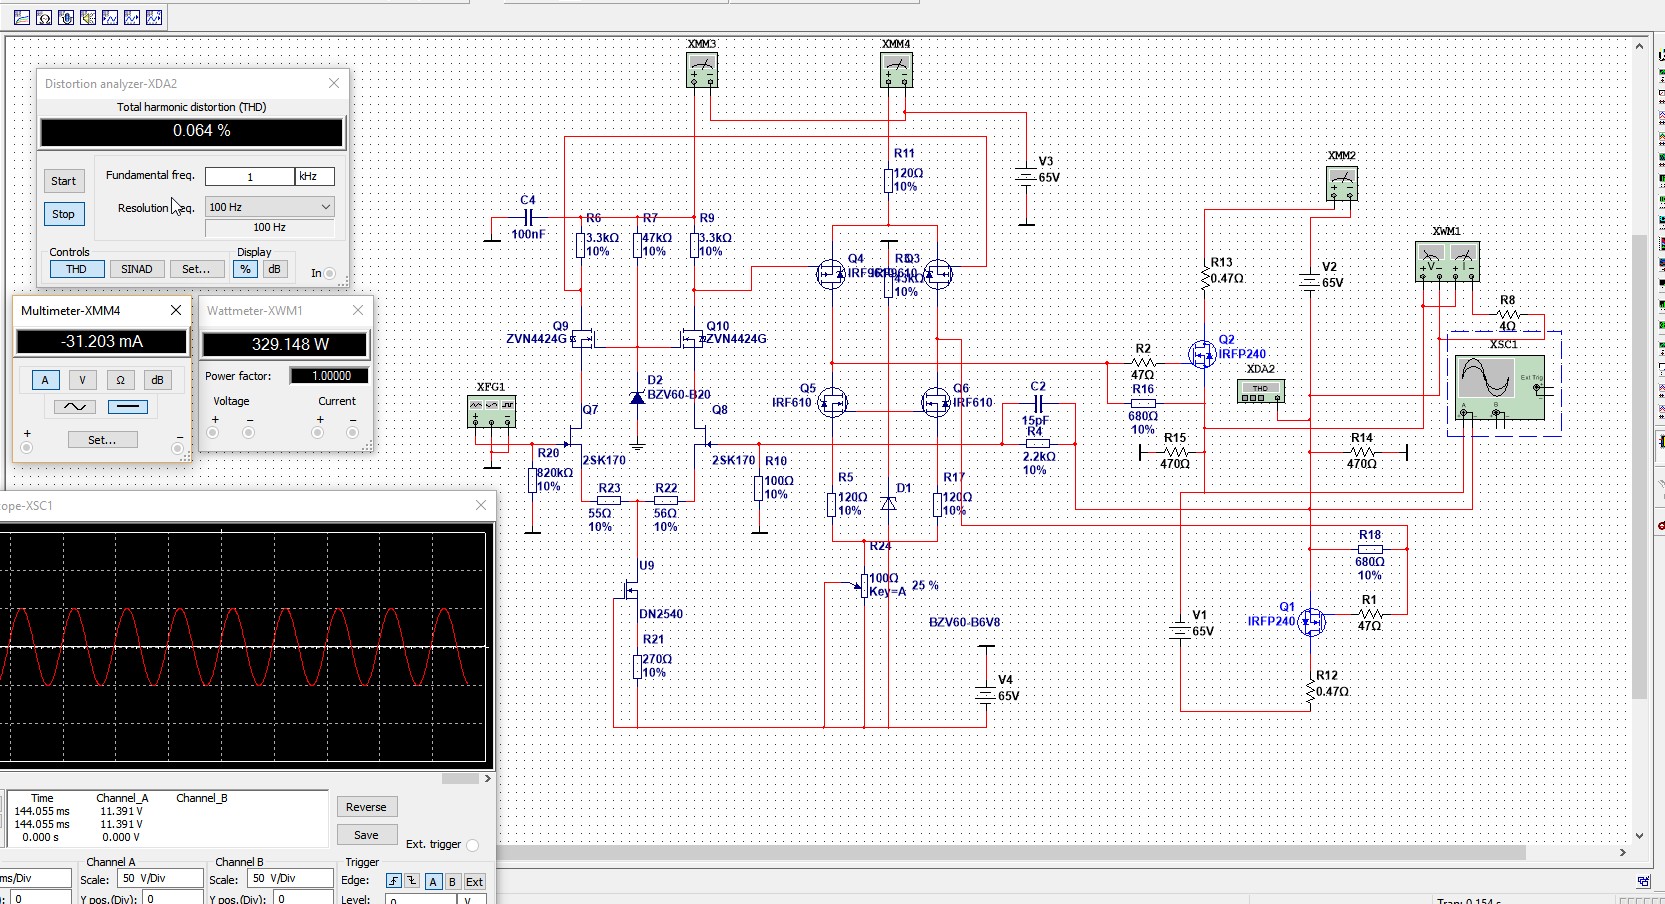Set multimeter to ohmmeter mode Ω
This screenshot has width=1665, height=904.
[120, 380]
